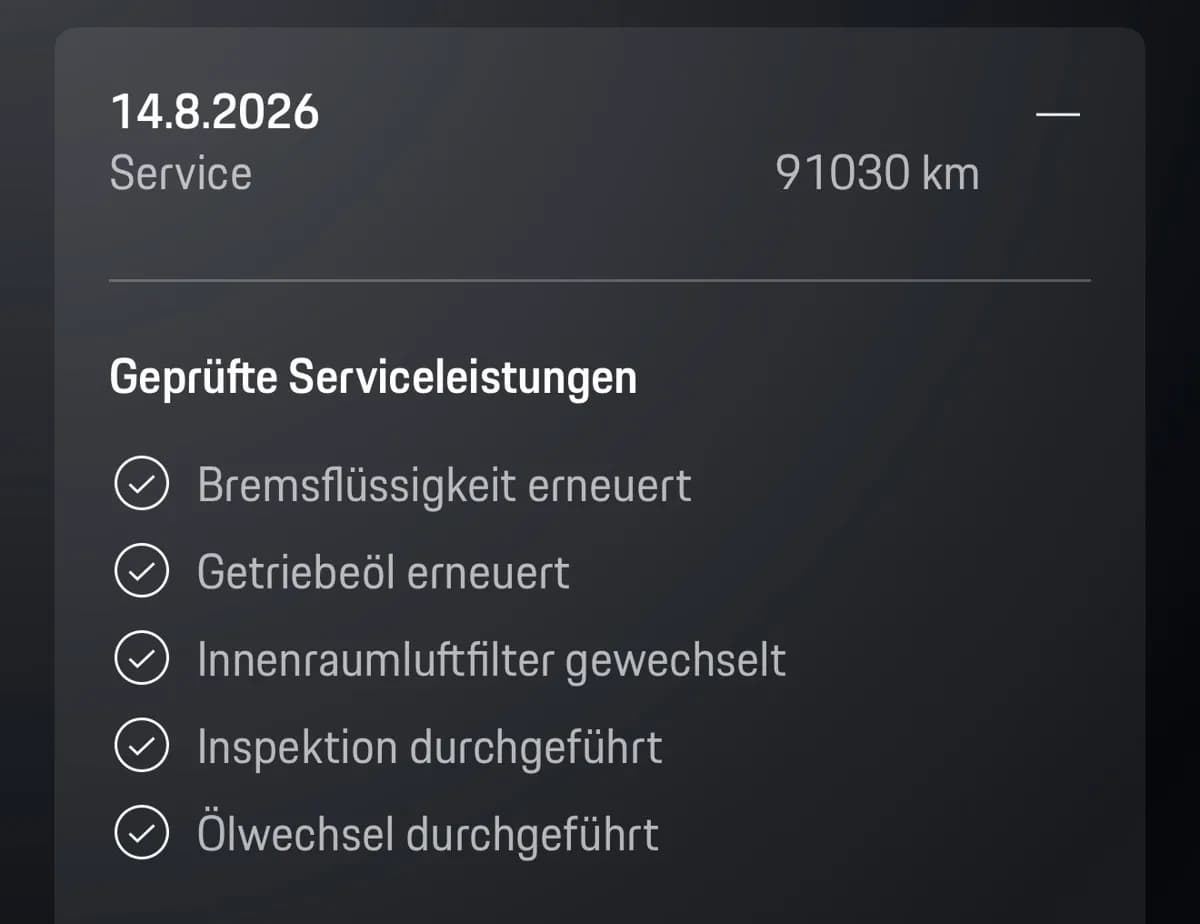The image size is (1200, 924).
Task: Select the Innenraumluftfilter gewechselt text
Action: click(x=491, y=661)
